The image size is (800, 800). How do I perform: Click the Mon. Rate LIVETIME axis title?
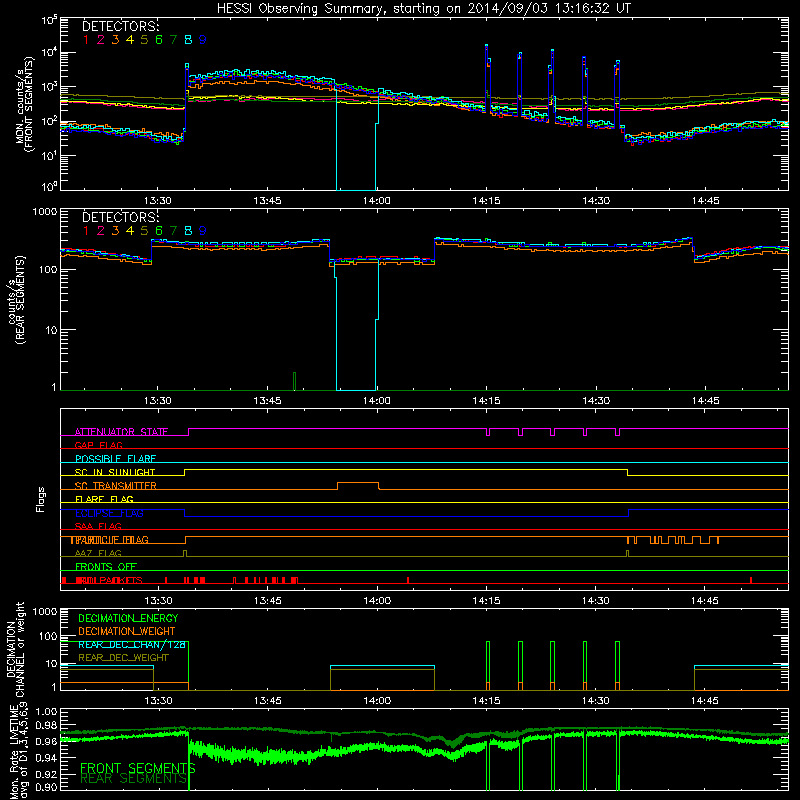pyautogui.click(x=18, y=751)
